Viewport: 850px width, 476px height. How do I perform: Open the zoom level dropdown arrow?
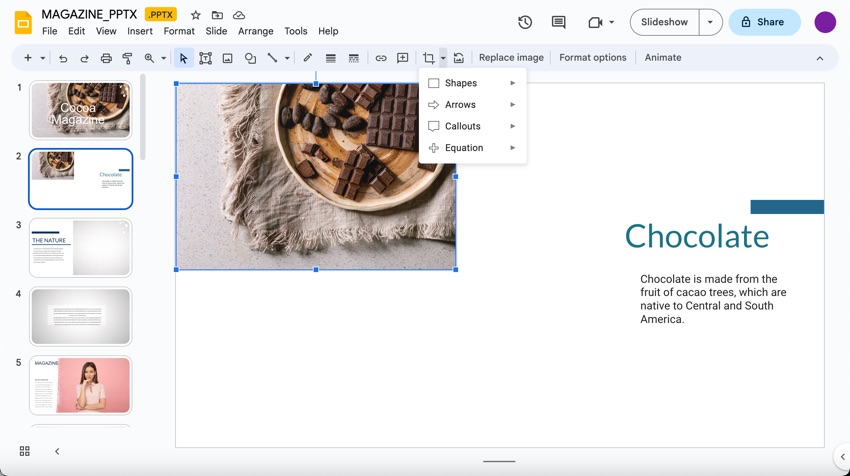coord(163,58)
